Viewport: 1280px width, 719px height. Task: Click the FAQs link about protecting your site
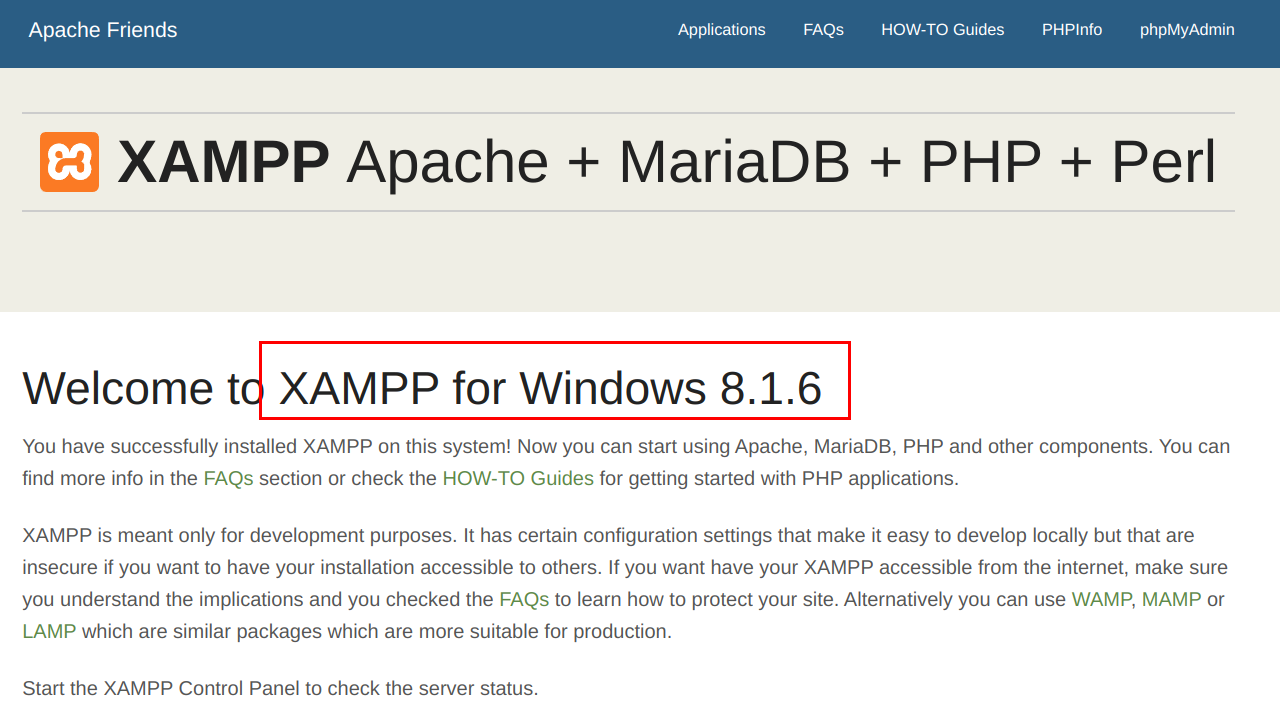pyautogui.click(x=524, y=600)
